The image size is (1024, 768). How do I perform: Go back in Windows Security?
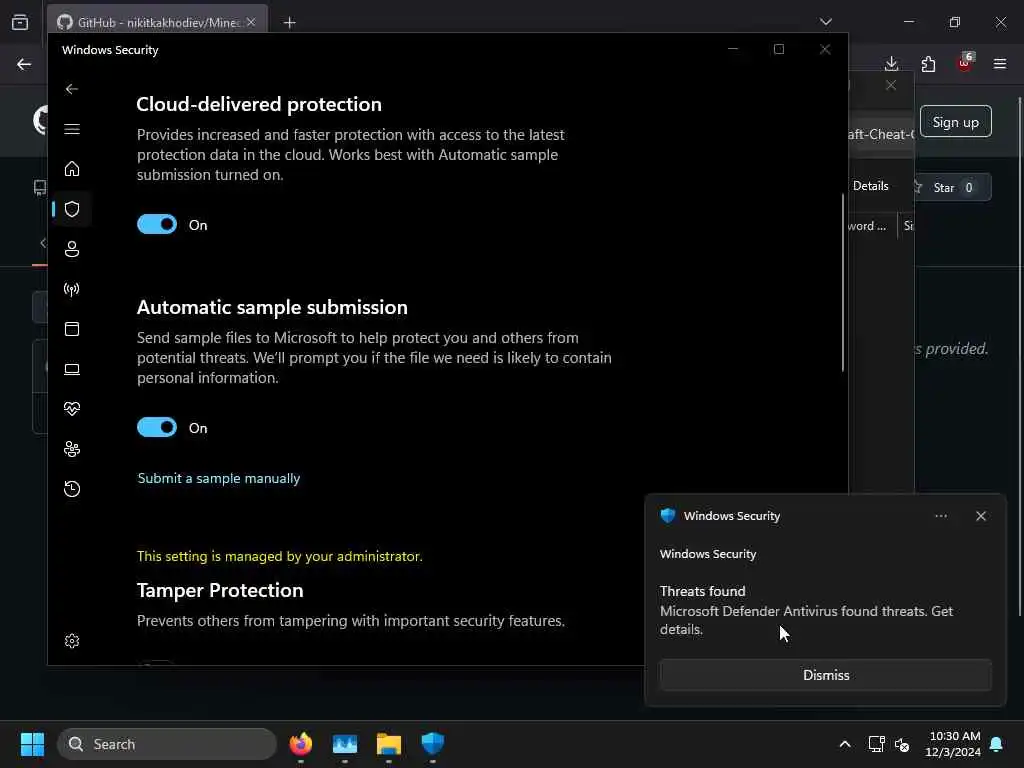(72, 89)
